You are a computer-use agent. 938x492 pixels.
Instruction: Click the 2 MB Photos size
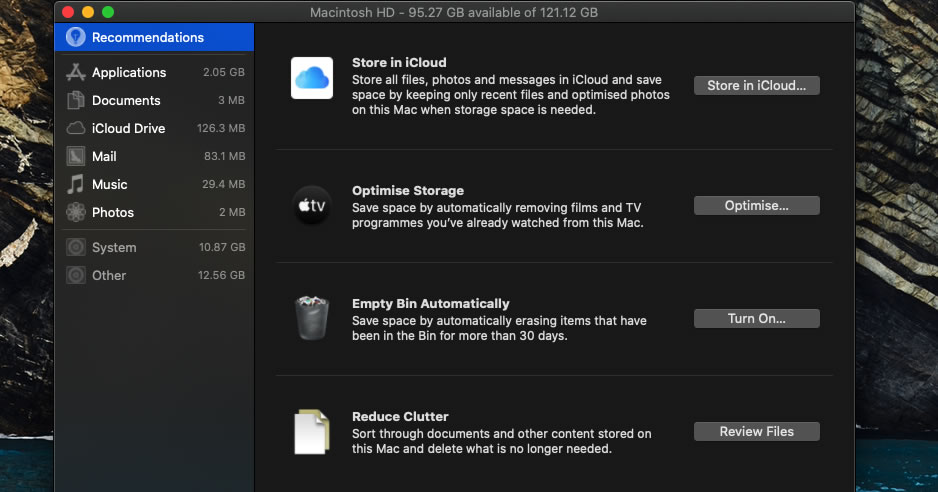tap(232, 212)
